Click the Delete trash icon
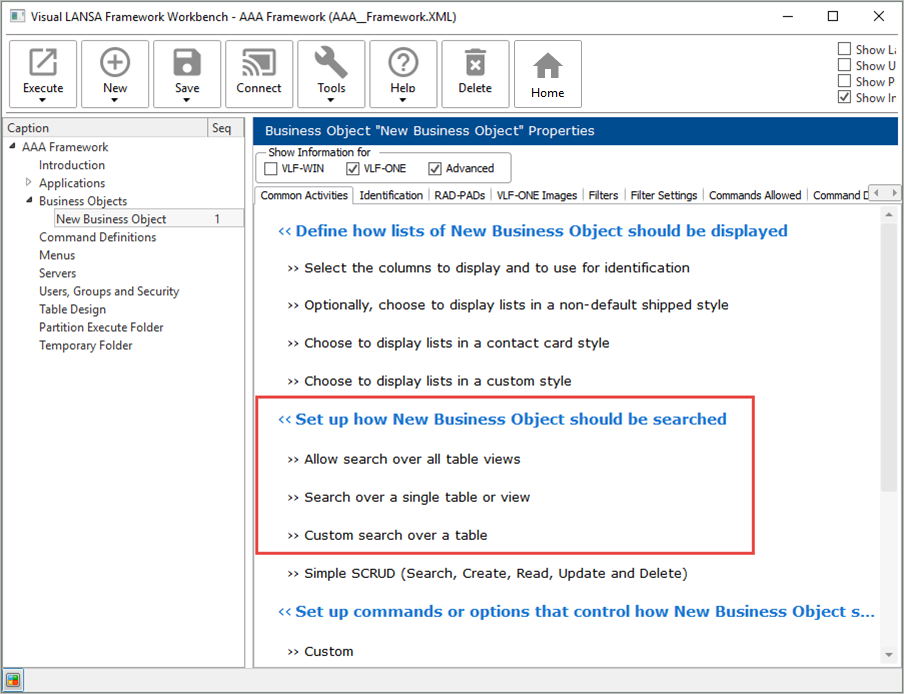This screenshot has height=694, width=904. click(x=475, y=65)
